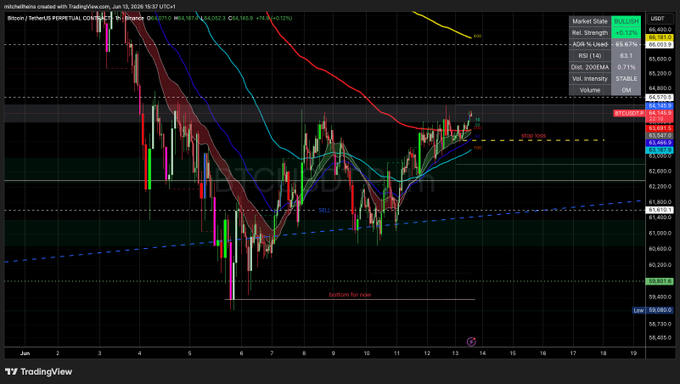This screenshot has height=384, width=680.
Task: Click the Bitcoin / TetherUS PERPETUAL CONTRACT title
Action: tap(59, 18)
